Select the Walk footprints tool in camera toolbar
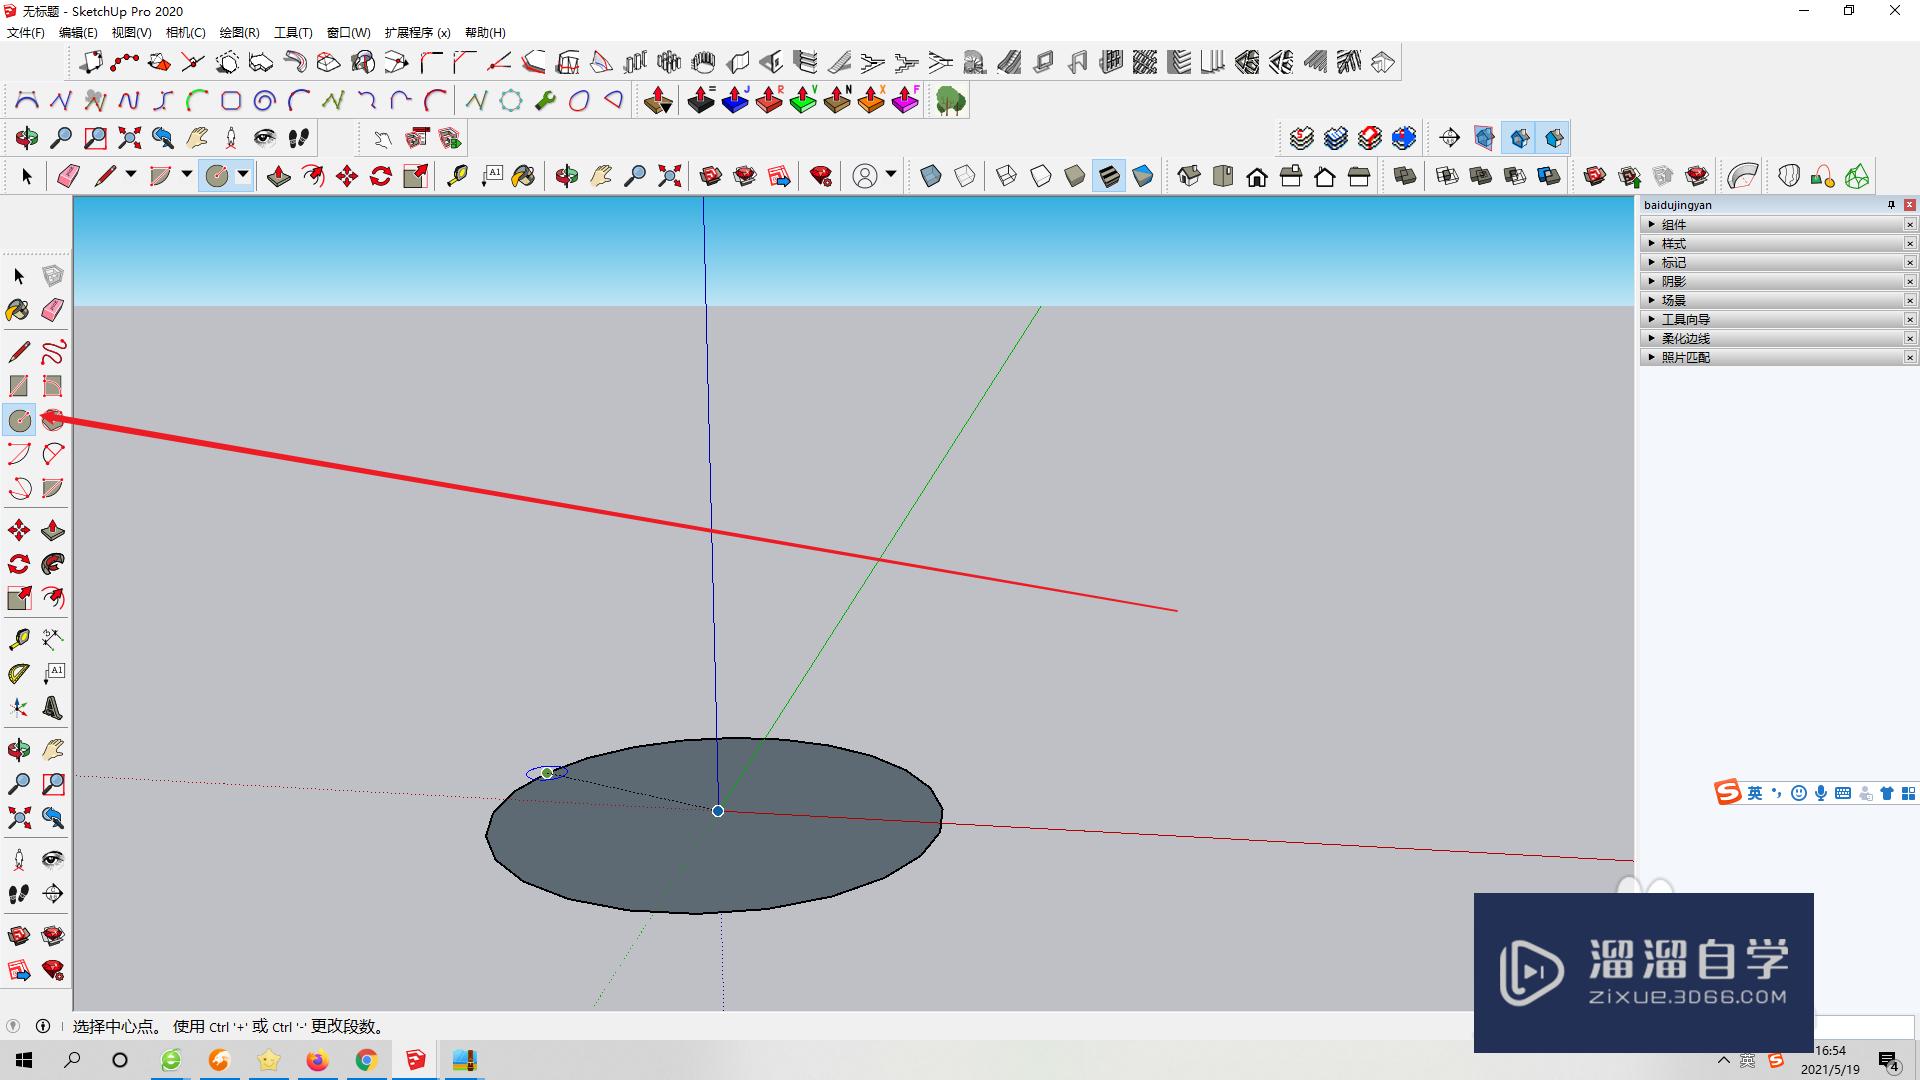The width and height of the screenshot is (1920, 1080). coord(299,138)
